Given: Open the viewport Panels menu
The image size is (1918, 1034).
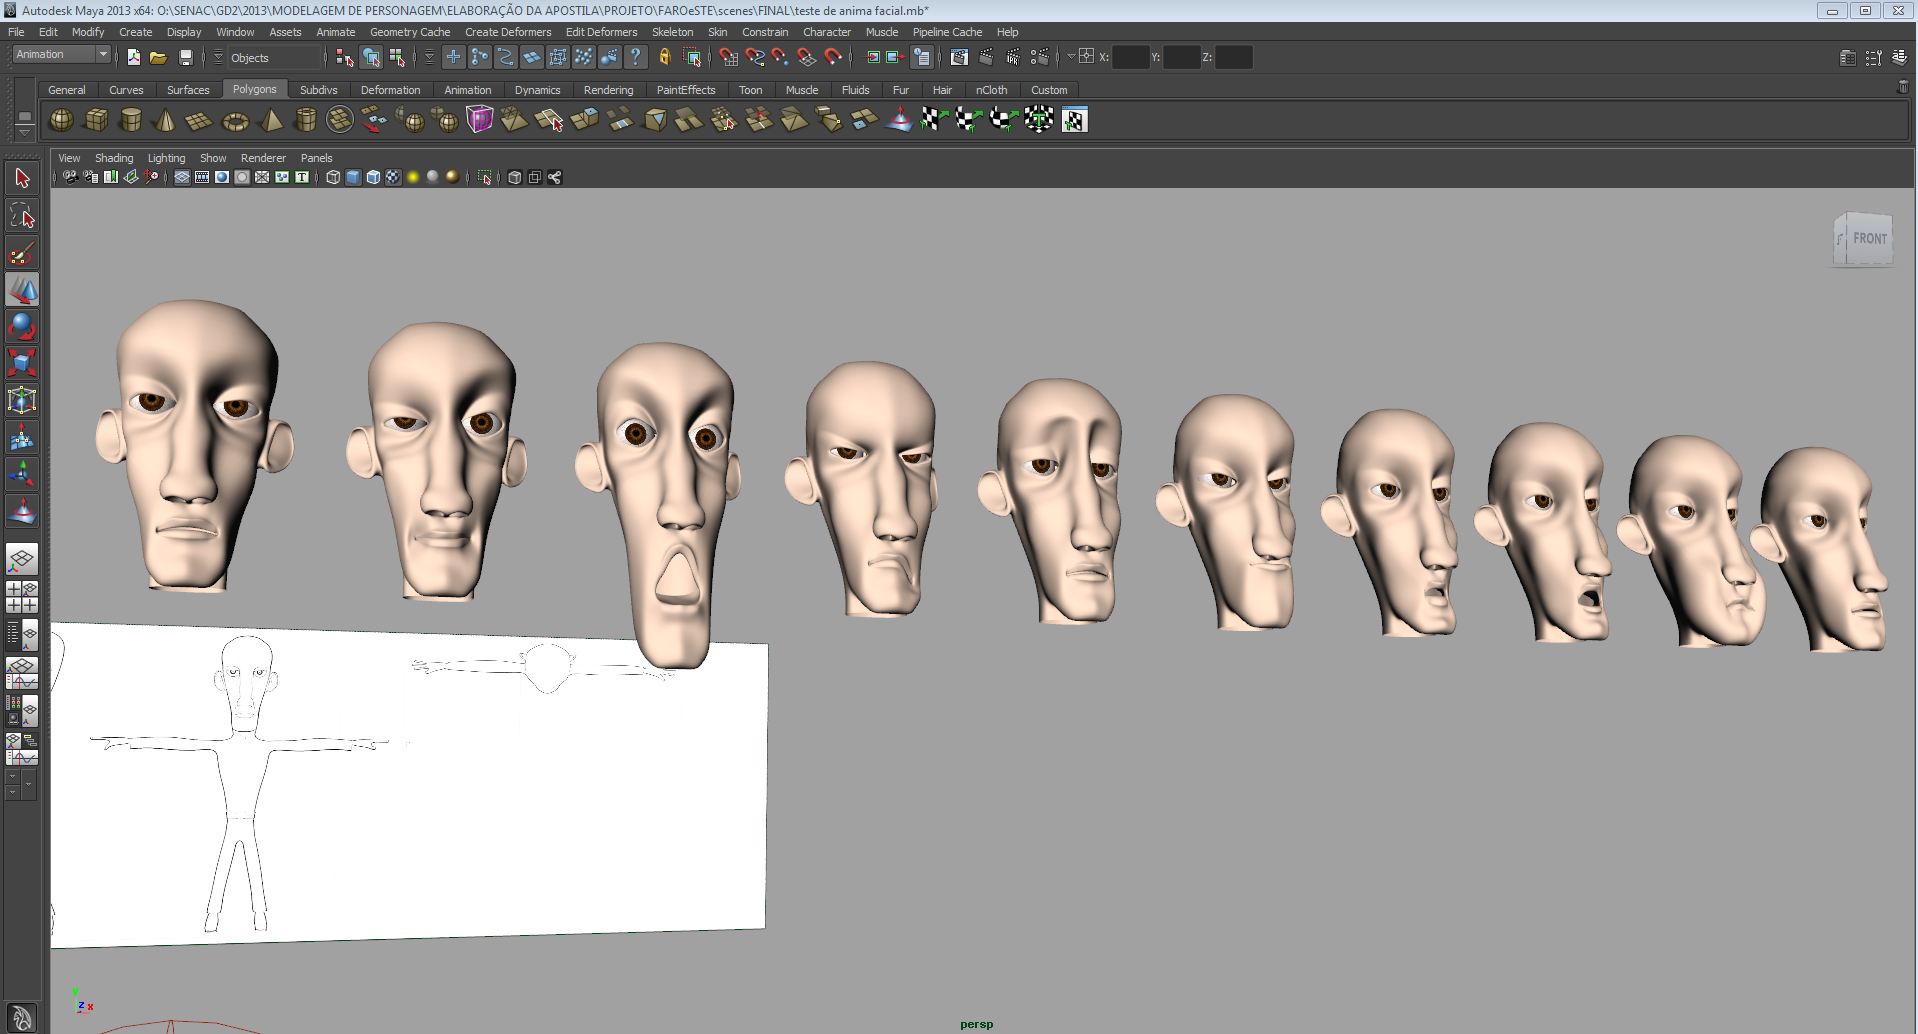Looking at the screenshot, I should 316,158.
